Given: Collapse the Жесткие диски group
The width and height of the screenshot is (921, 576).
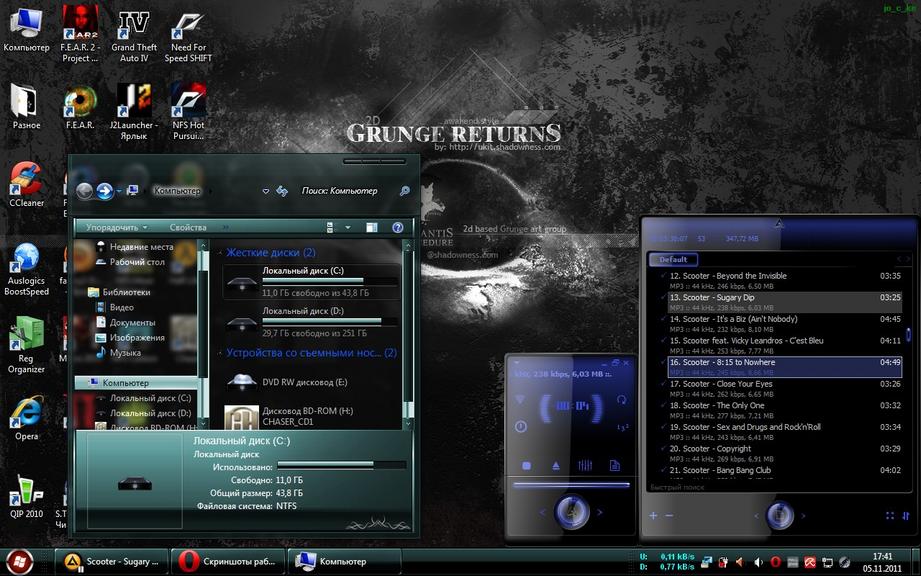Looking at the screenshot, I should click(x=220, y=253).
